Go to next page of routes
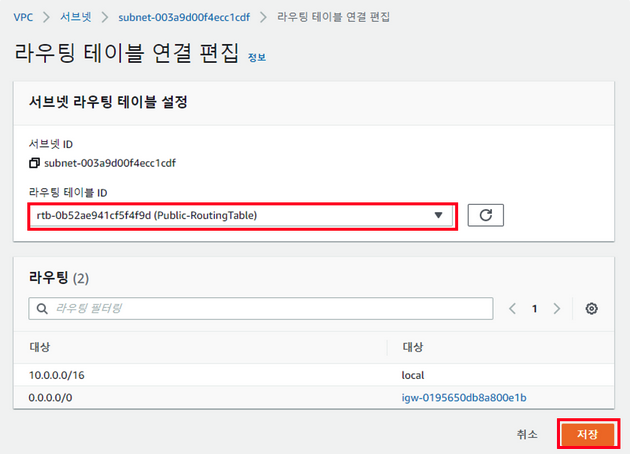The width and height of the screenshot is (633, 454). pyautogui.click(x=557, y=309)
